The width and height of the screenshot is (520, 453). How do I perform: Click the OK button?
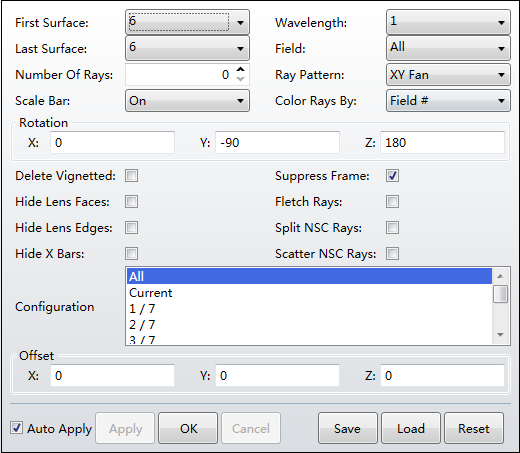[188, 428]
